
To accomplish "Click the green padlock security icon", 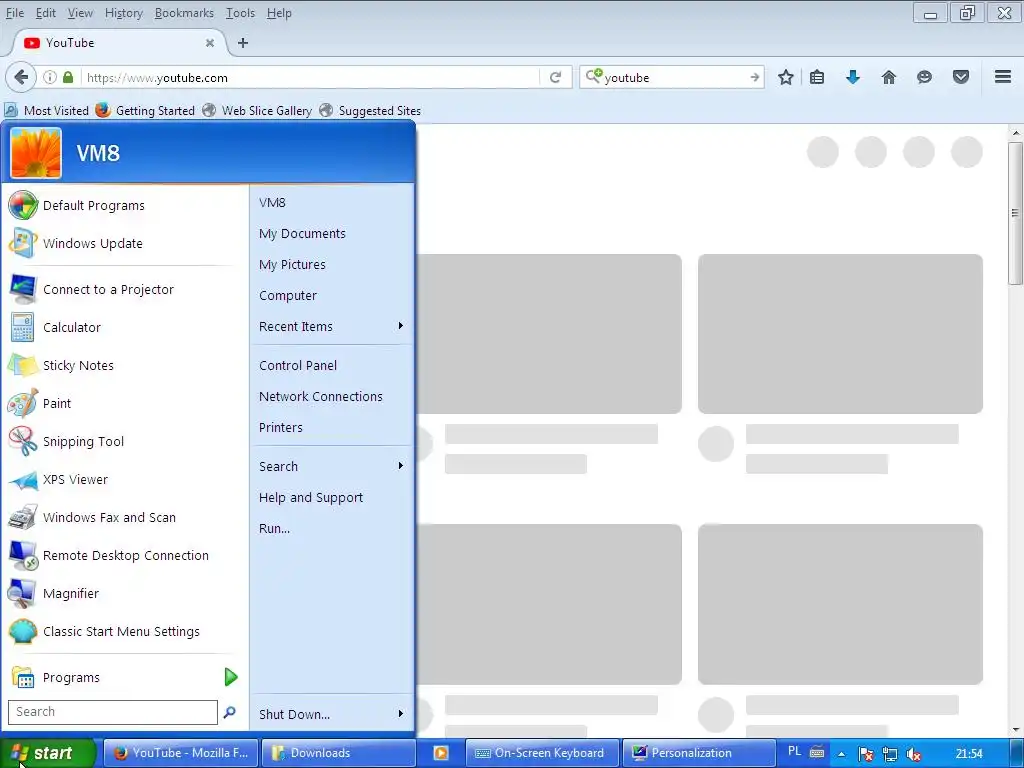I will pos(68,77).
